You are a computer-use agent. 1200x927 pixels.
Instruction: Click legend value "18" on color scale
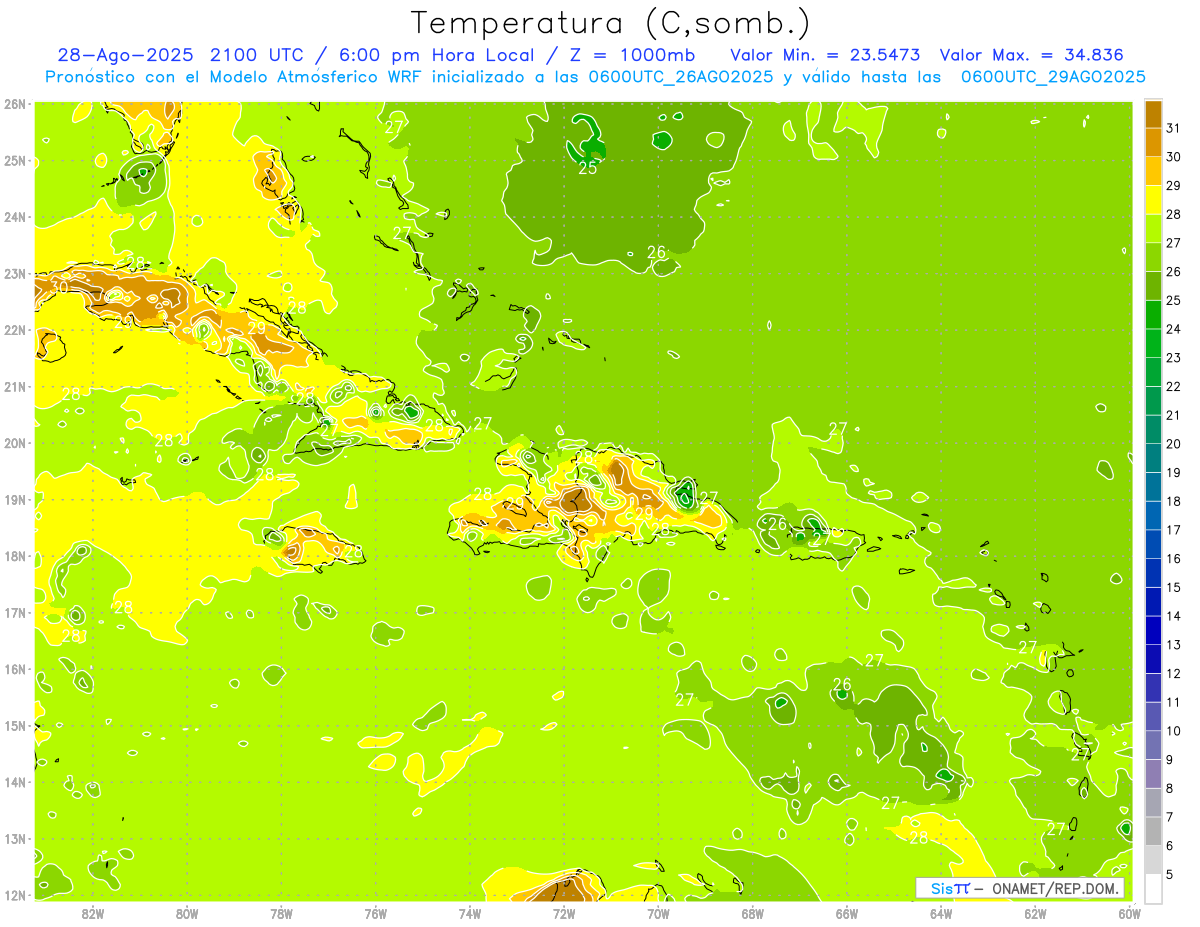pyautogui.click(x=1173, y=501)
